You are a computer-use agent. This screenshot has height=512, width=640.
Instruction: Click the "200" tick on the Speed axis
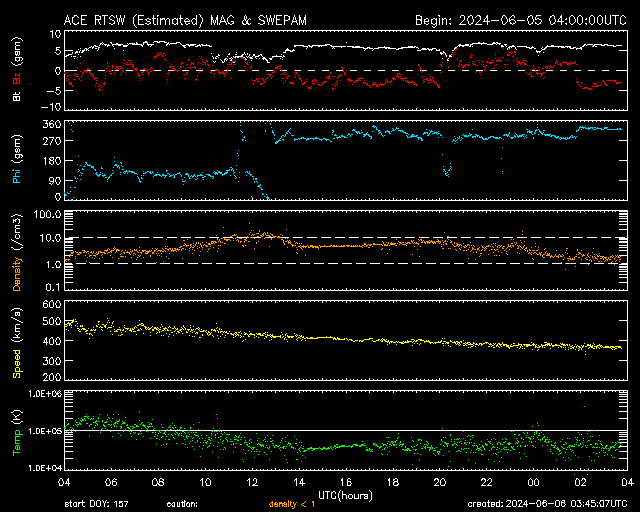(52, 377)
